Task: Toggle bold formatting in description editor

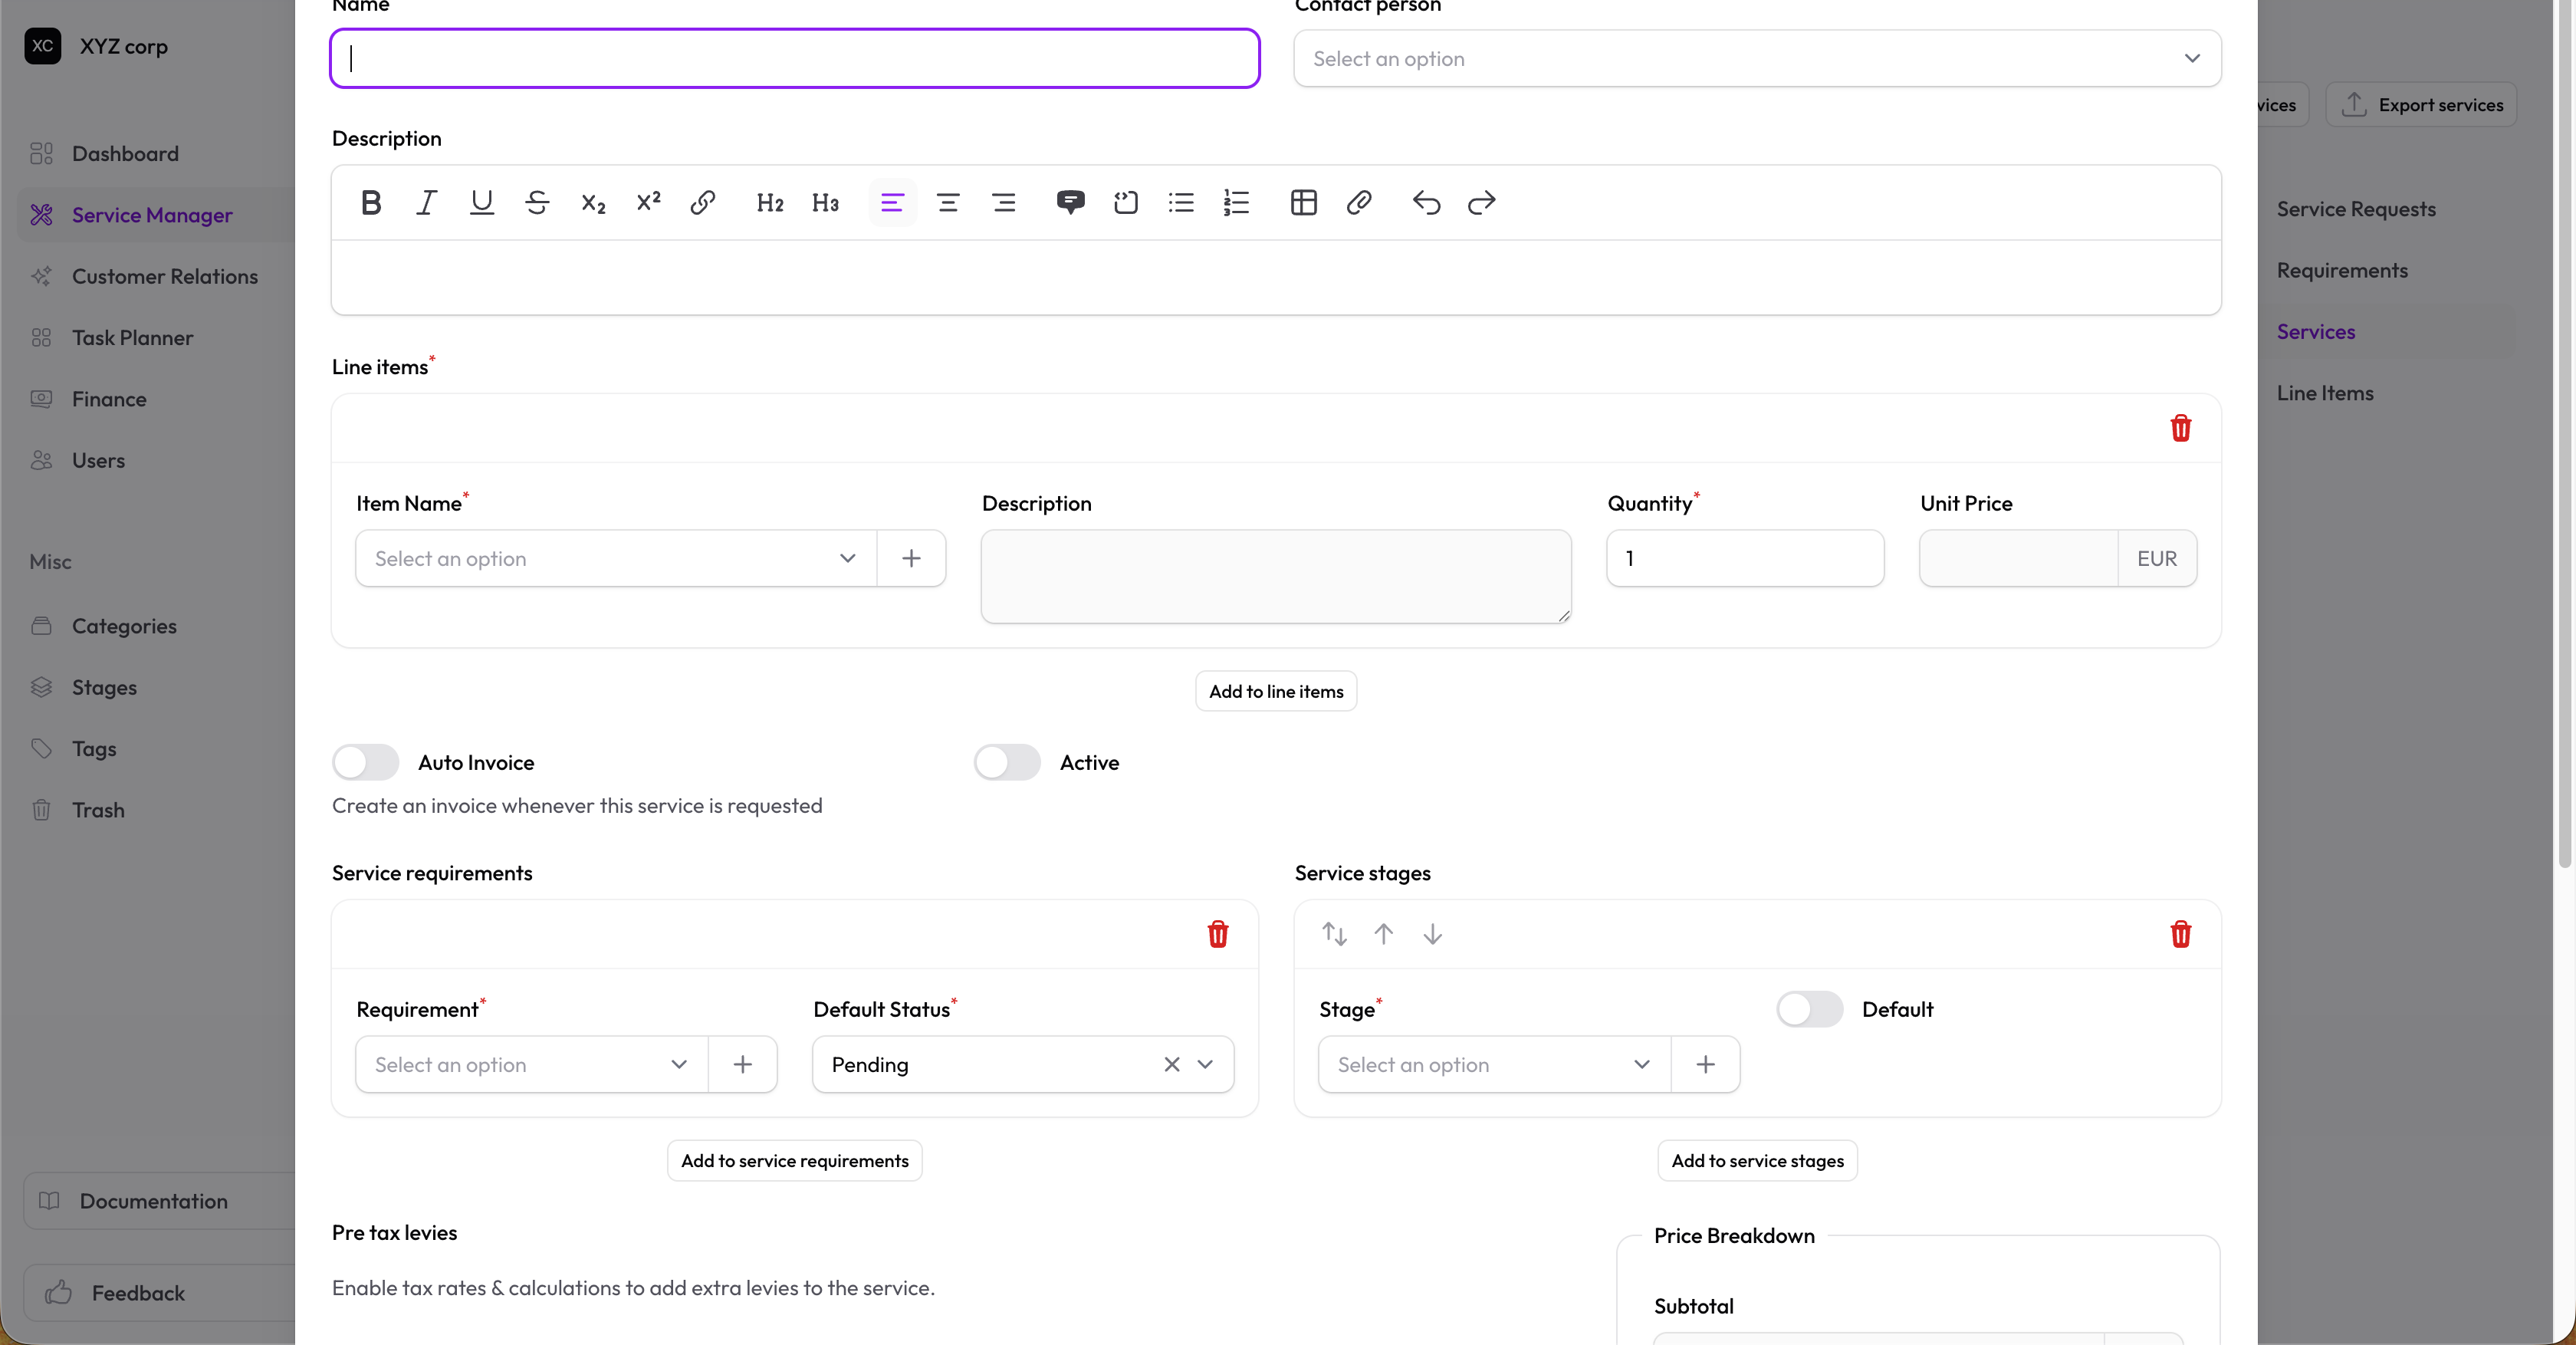Action: (371, 203)
